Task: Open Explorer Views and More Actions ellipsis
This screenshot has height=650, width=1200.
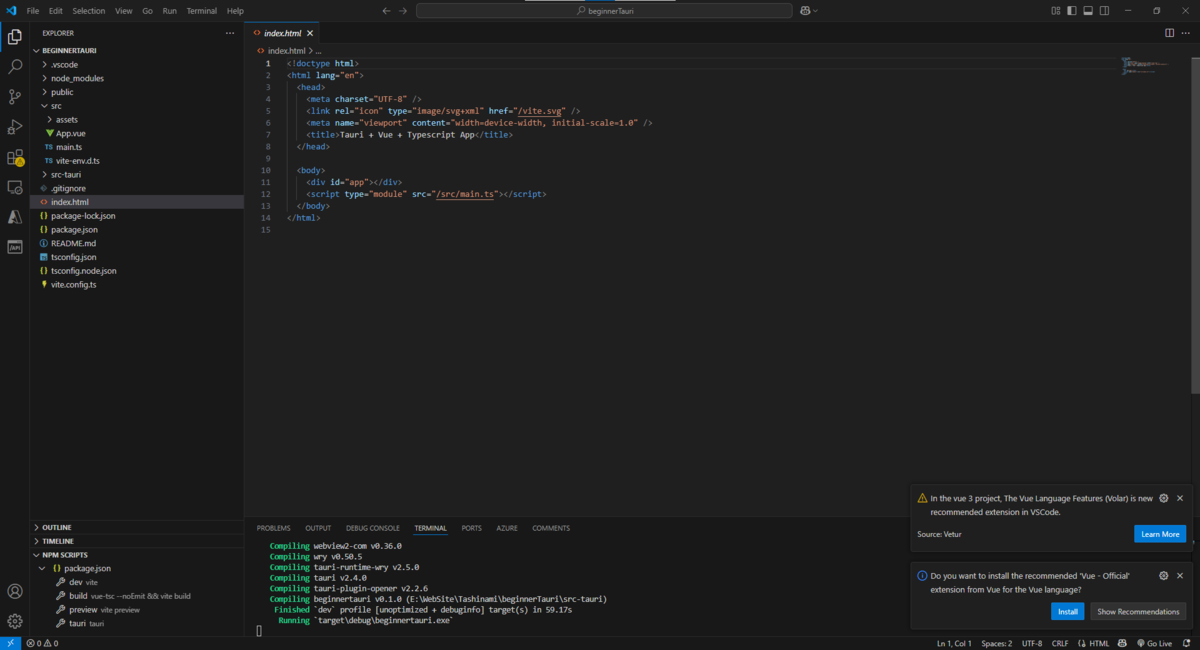Action: (230, 33)
